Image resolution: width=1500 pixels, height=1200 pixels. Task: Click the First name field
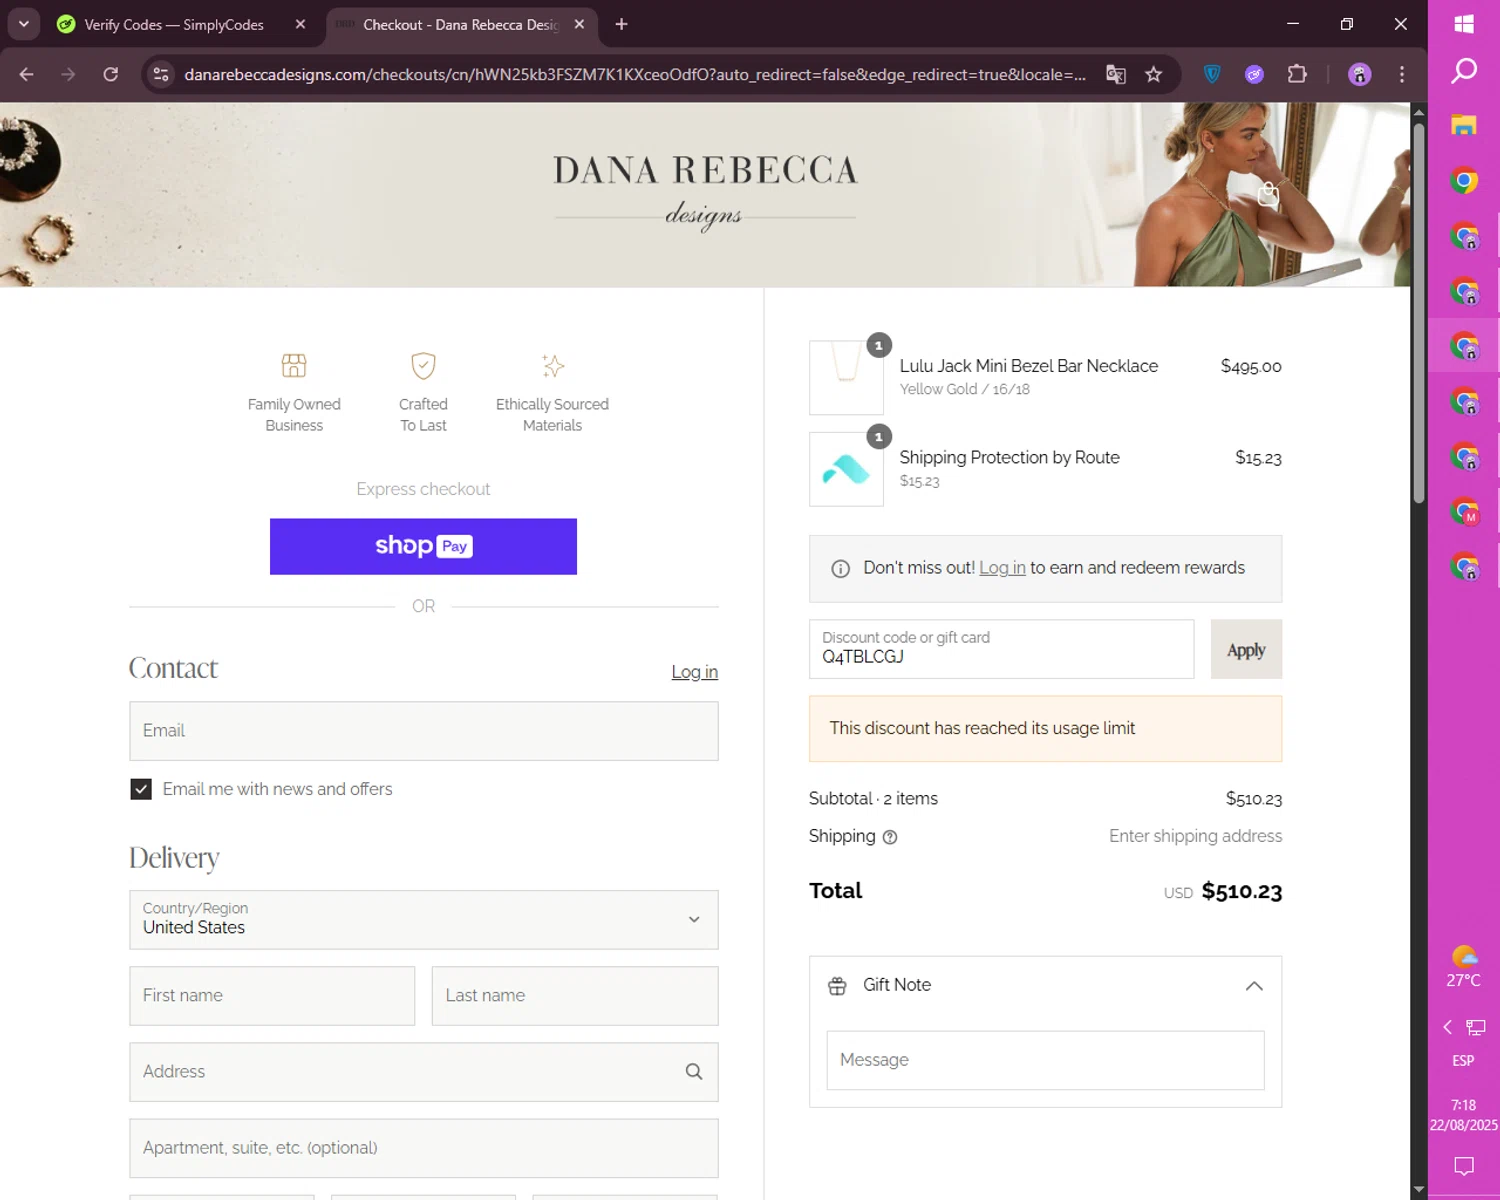[272, 996]
